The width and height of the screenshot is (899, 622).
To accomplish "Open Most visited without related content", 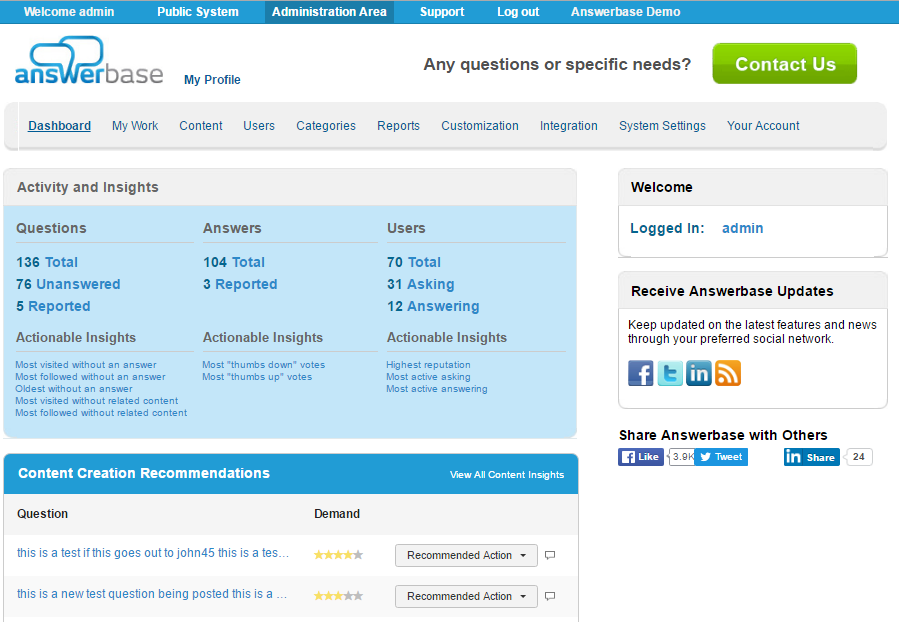I will pos(97,401).
